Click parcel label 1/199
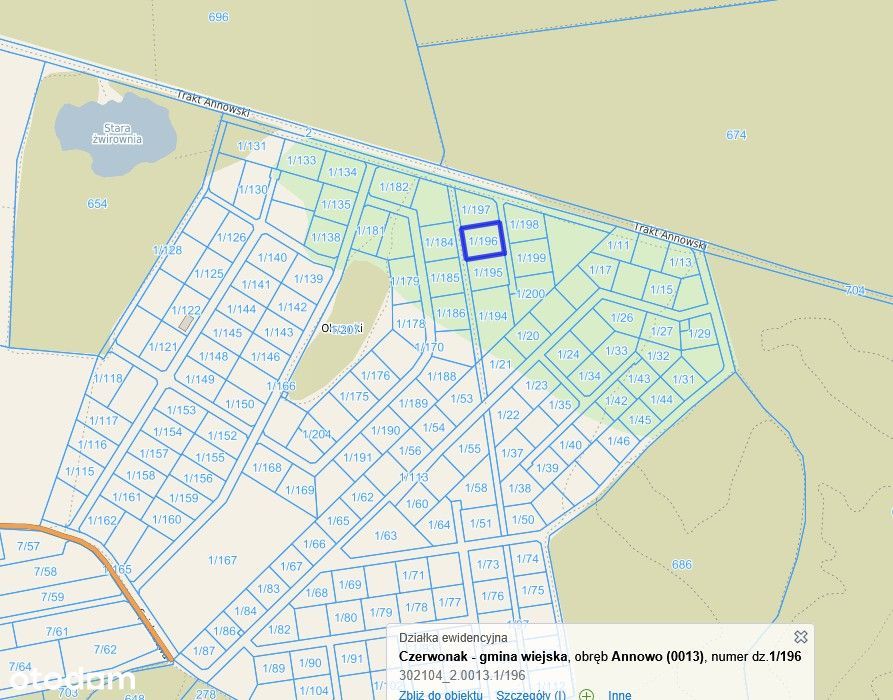893x700 pixels. click(x=531, y=258)
